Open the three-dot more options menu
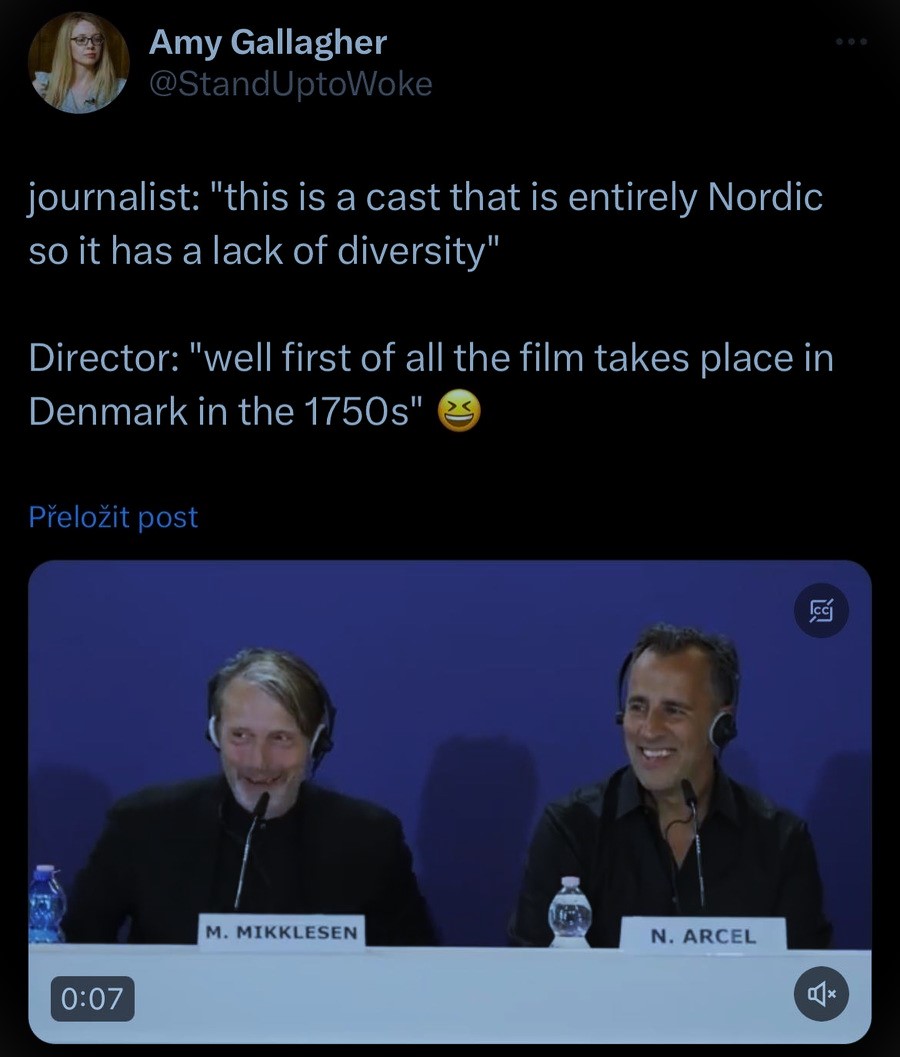 click(851, 43)
